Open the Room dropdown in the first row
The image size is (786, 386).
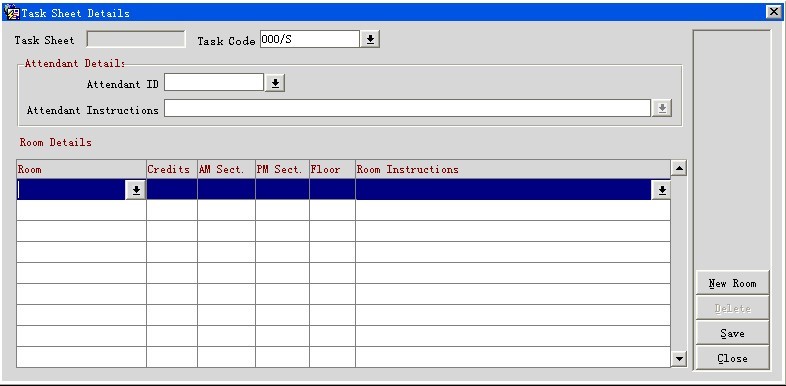point(136,190)
